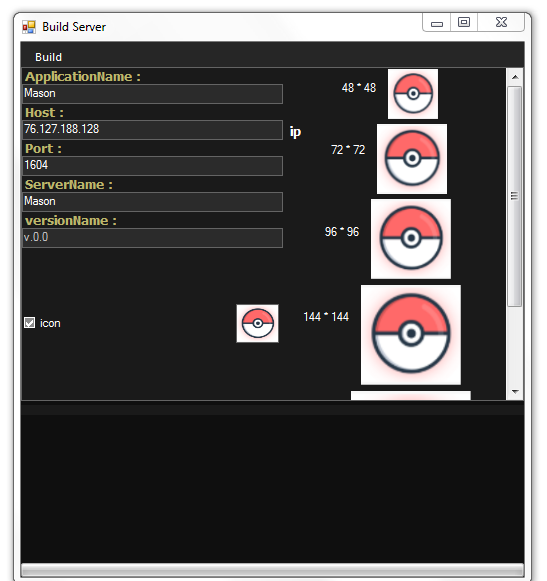Click the versionName field showing v.0.0

pyautogui.click(x=152, y=238)
